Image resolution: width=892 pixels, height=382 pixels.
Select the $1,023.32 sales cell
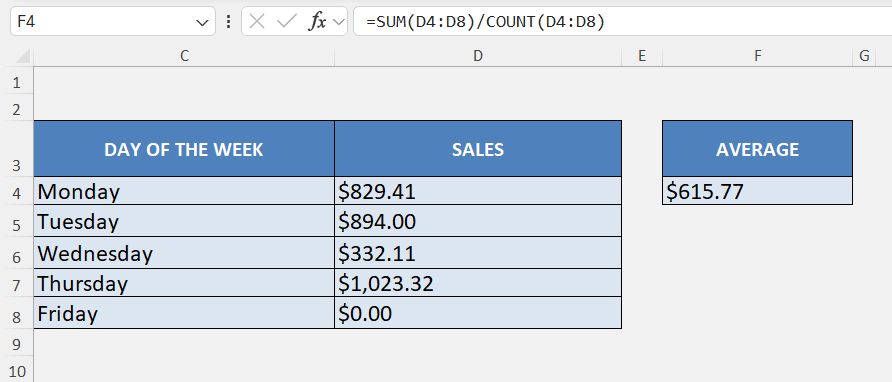[x=478, y=283]
